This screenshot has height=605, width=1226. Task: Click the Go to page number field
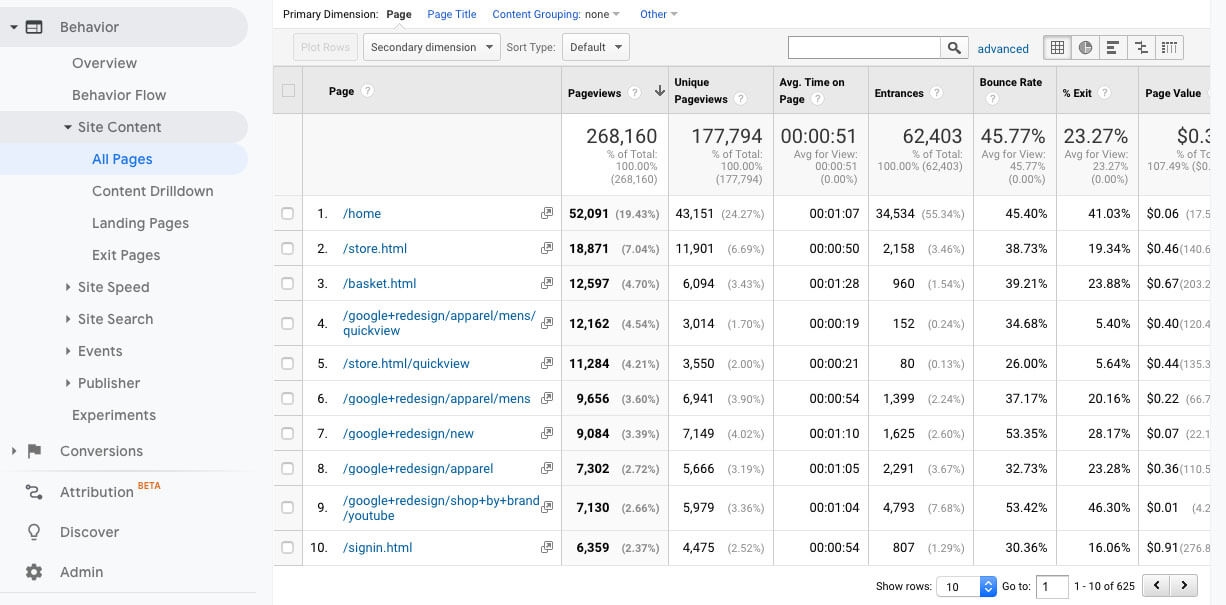click(x=1052, y=587)
